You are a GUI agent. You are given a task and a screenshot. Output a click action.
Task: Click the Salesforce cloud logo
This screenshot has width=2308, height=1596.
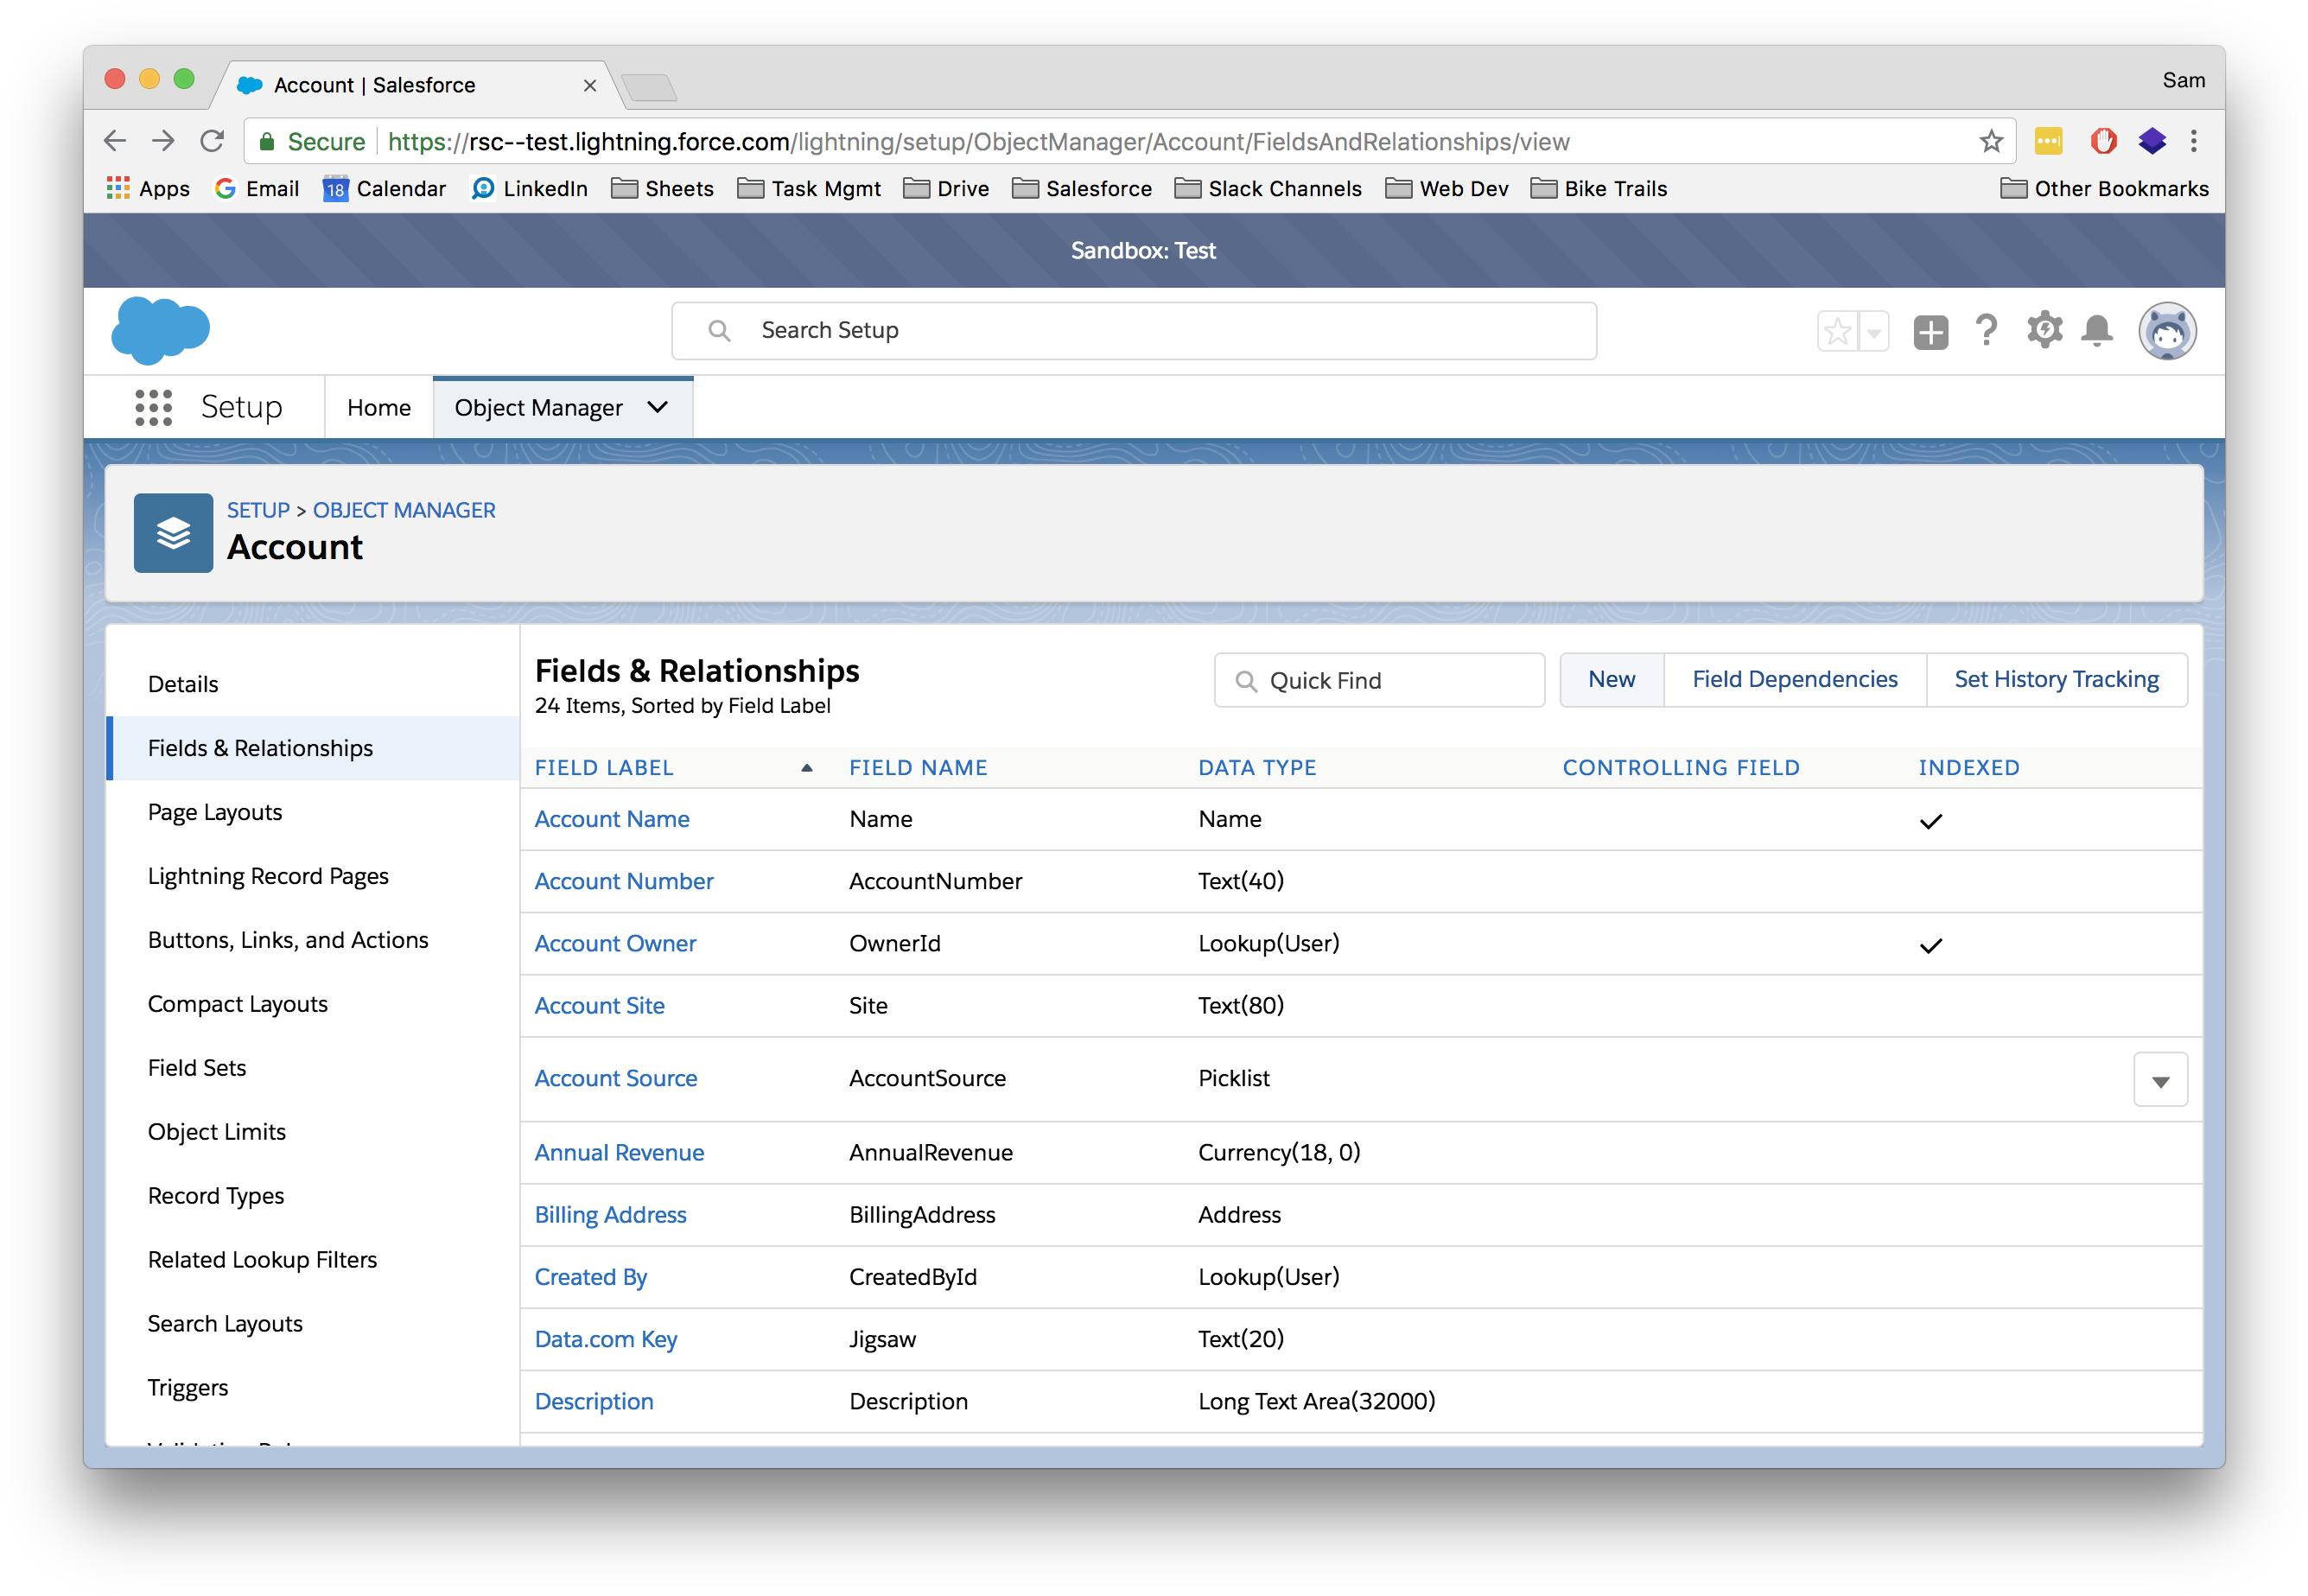(x=160, y=330)
